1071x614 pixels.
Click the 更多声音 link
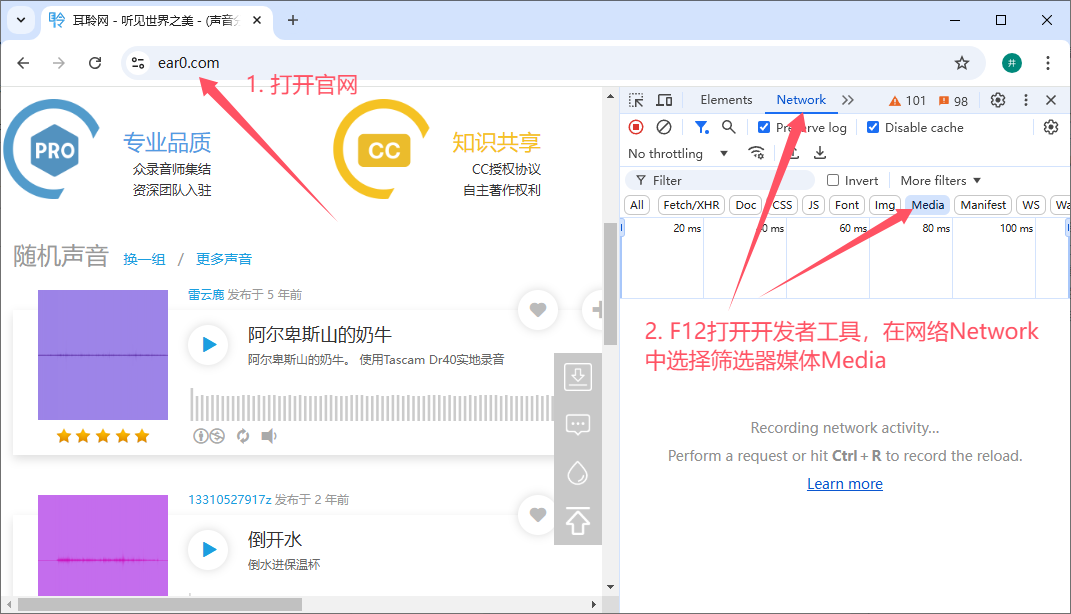[224, 259]
